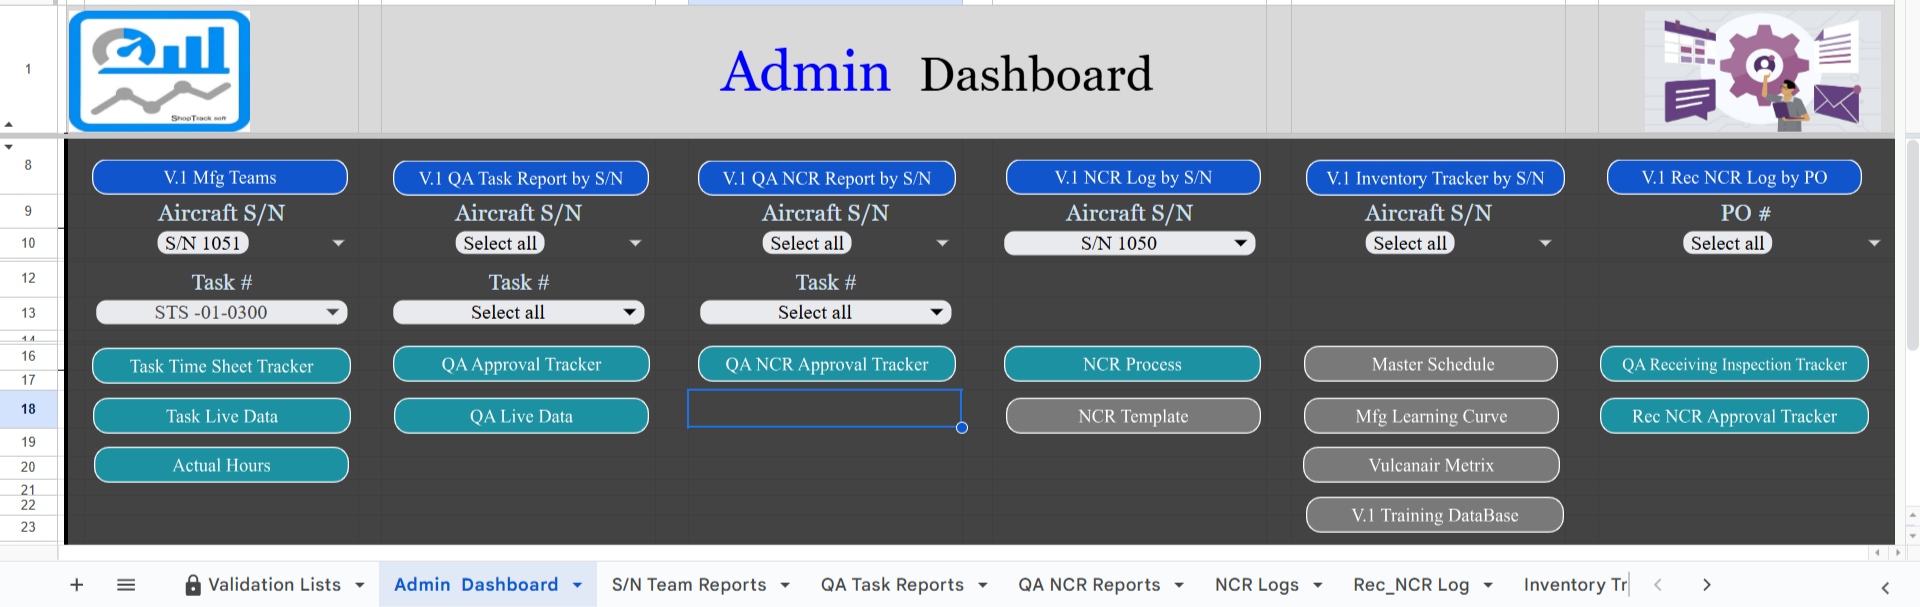Open Admin Dashboard tab menu arrow

click(577, 585)
